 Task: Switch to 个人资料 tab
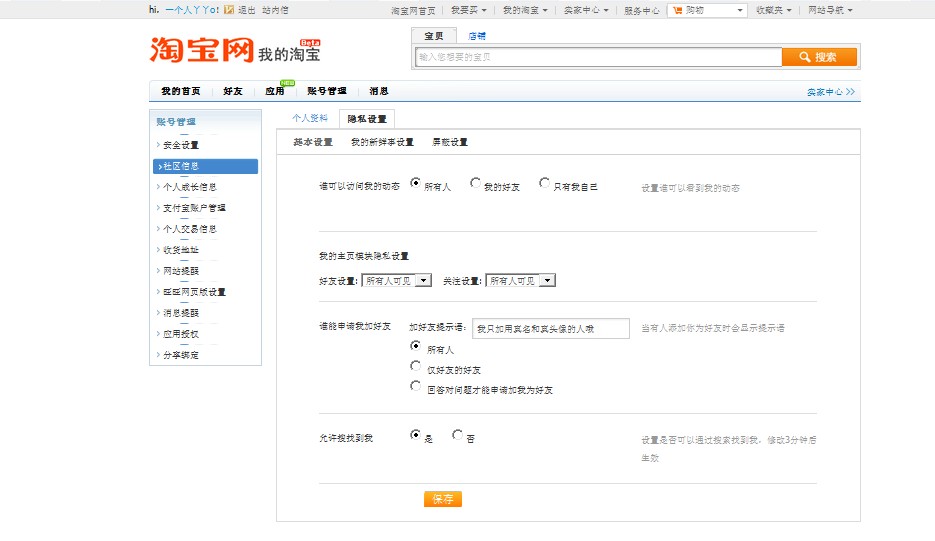(310, 118)
